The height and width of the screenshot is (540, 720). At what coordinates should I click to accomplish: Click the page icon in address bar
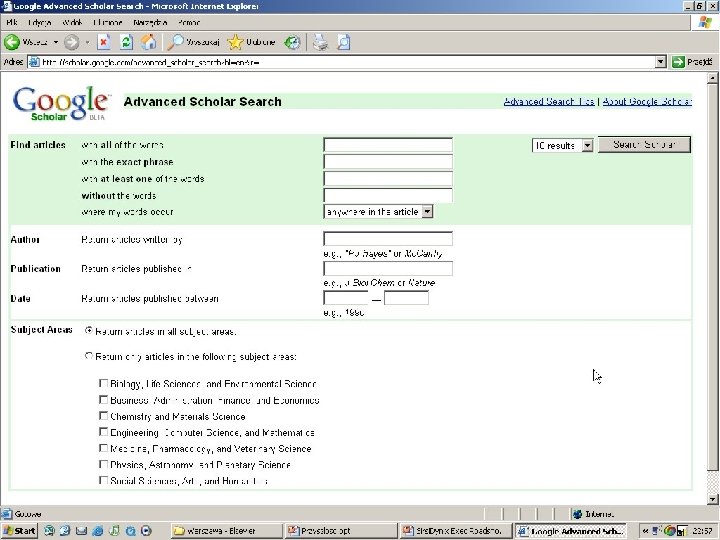[x=34, y=62]
